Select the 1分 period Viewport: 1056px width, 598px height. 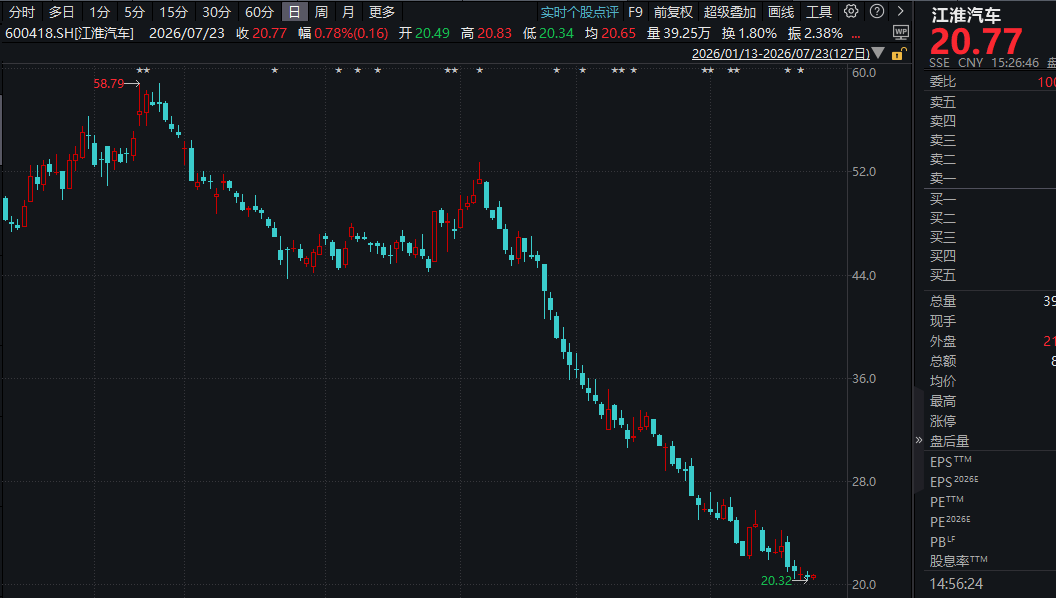coord(100,12)
